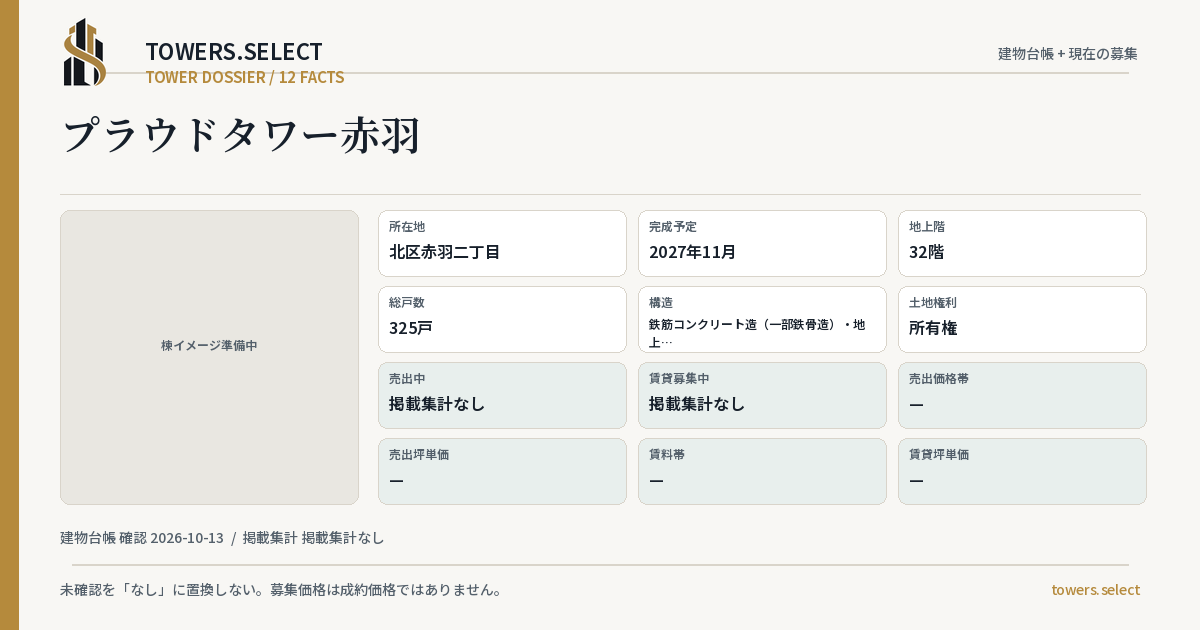
Task: Select the 土地権利 所有権 card
Action: point(1022,319)
